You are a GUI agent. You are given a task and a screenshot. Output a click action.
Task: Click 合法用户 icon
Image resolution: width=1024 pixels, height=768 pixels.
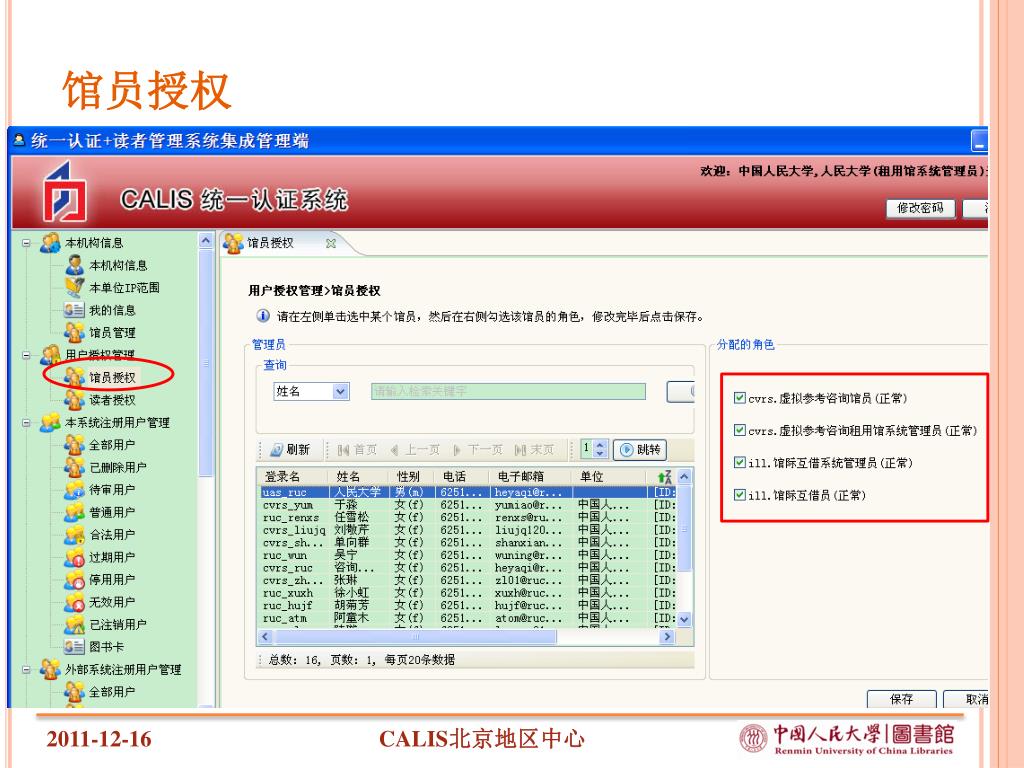pos(74,535)
